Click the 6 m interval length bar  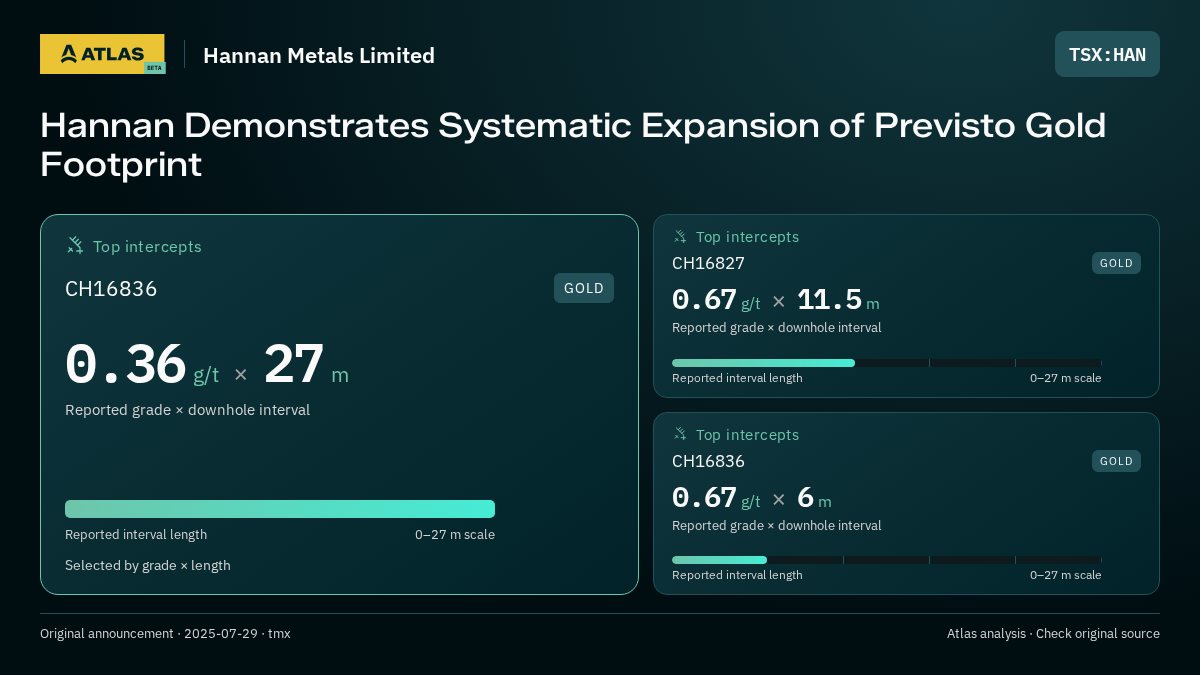887,560
